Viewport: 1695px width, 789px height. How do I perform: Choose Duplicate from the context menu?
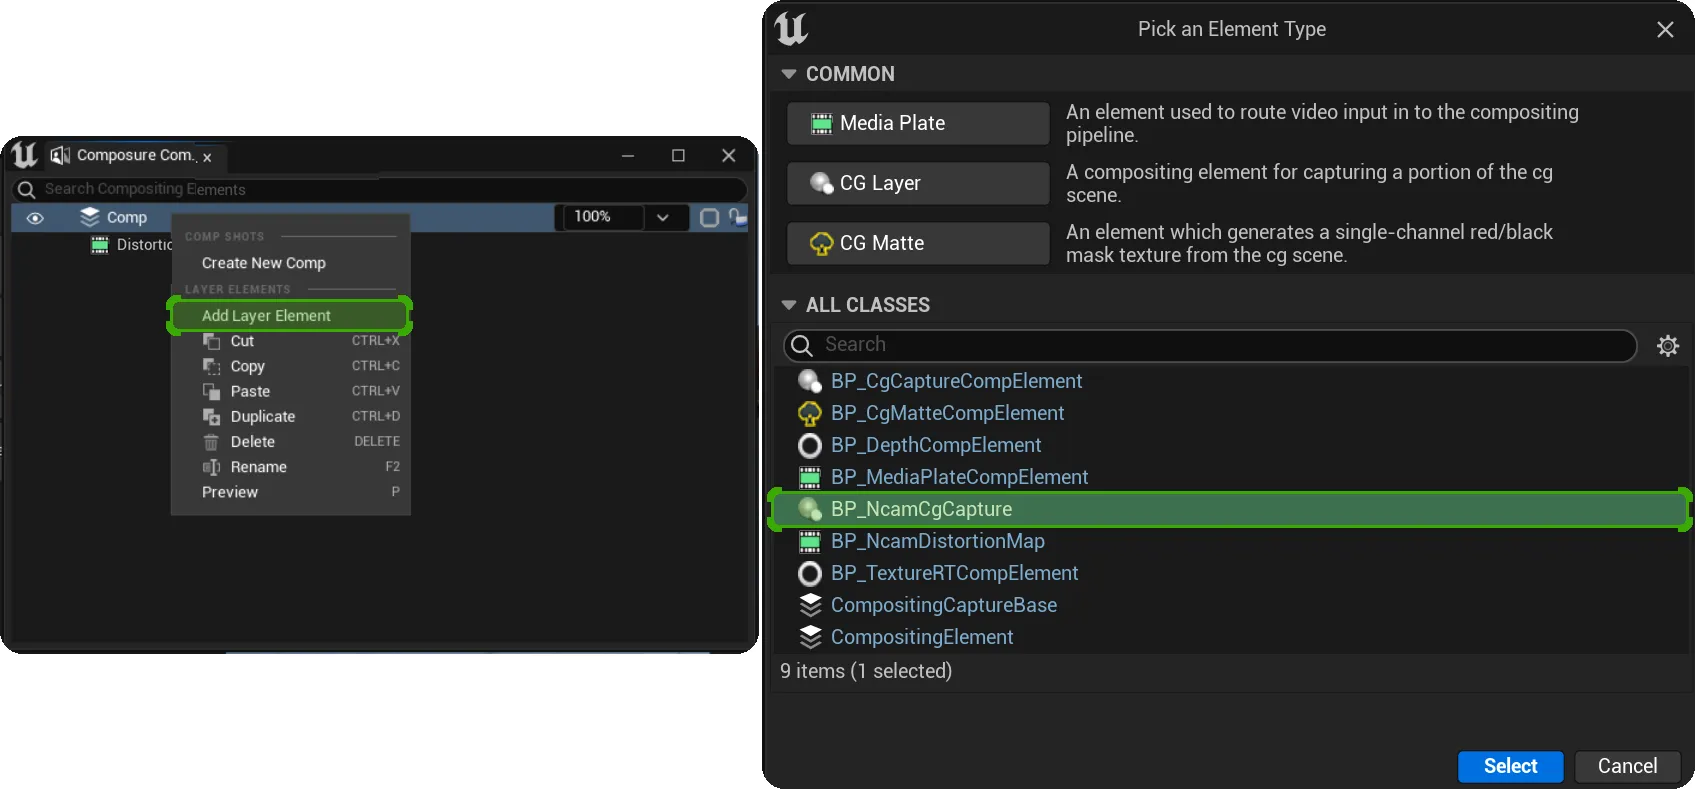[290, 416]
